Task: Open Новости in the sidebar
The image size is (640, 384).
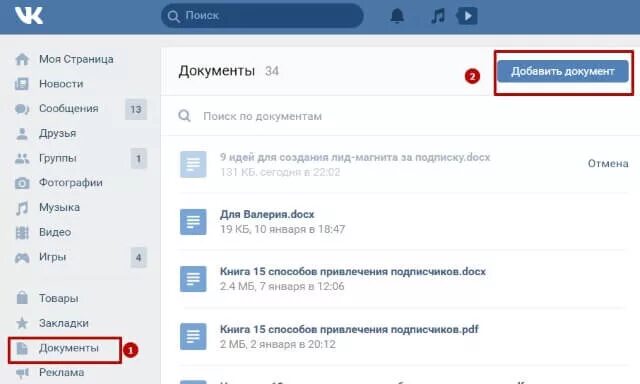Action: pyautogui.click(x=61, y=84)
